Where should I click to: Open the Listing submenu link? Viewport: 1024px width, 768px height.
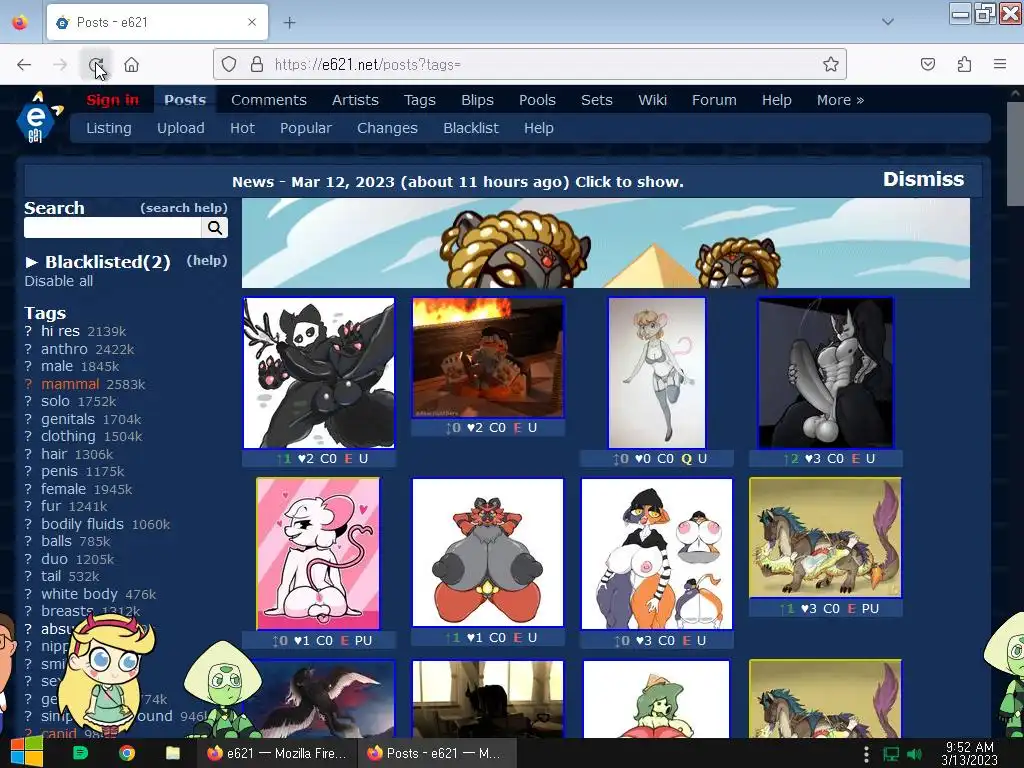pos(108,128)
